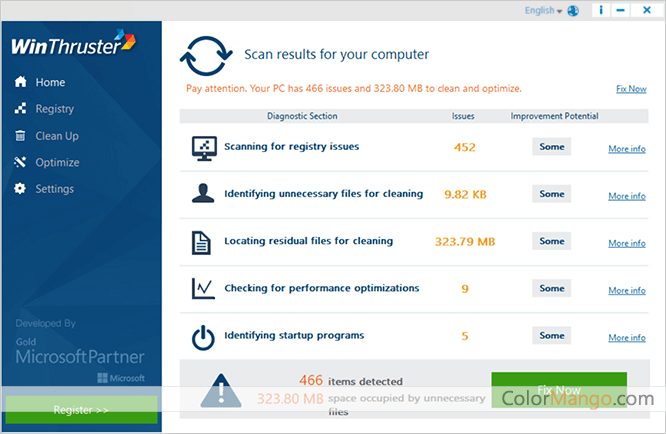Click the warning triangle icon

pyautogui.click(x=221, y=390)
